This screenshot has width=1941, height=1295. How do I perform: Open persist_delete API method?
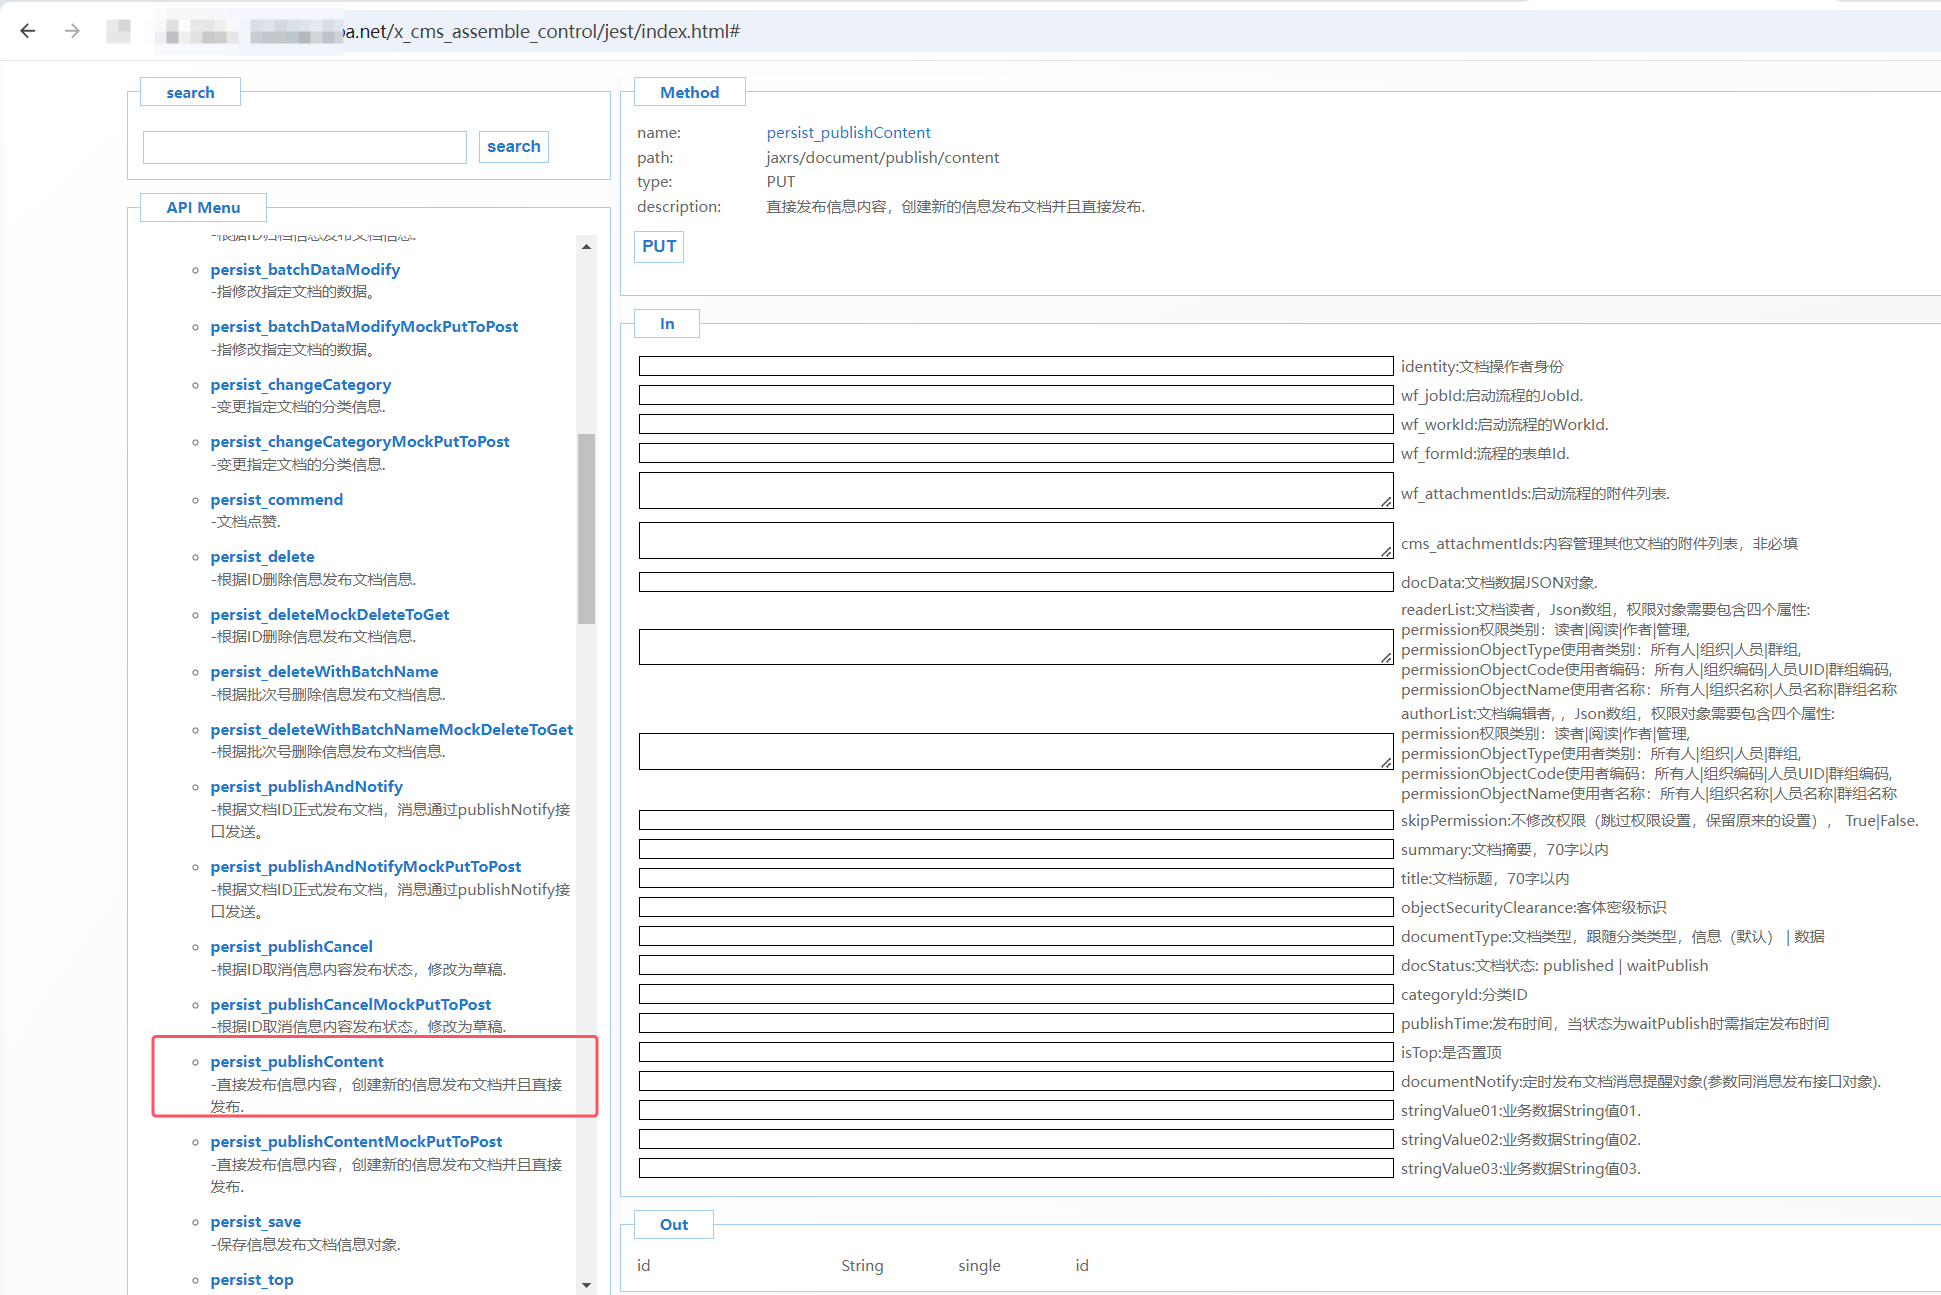pos(262,557)
